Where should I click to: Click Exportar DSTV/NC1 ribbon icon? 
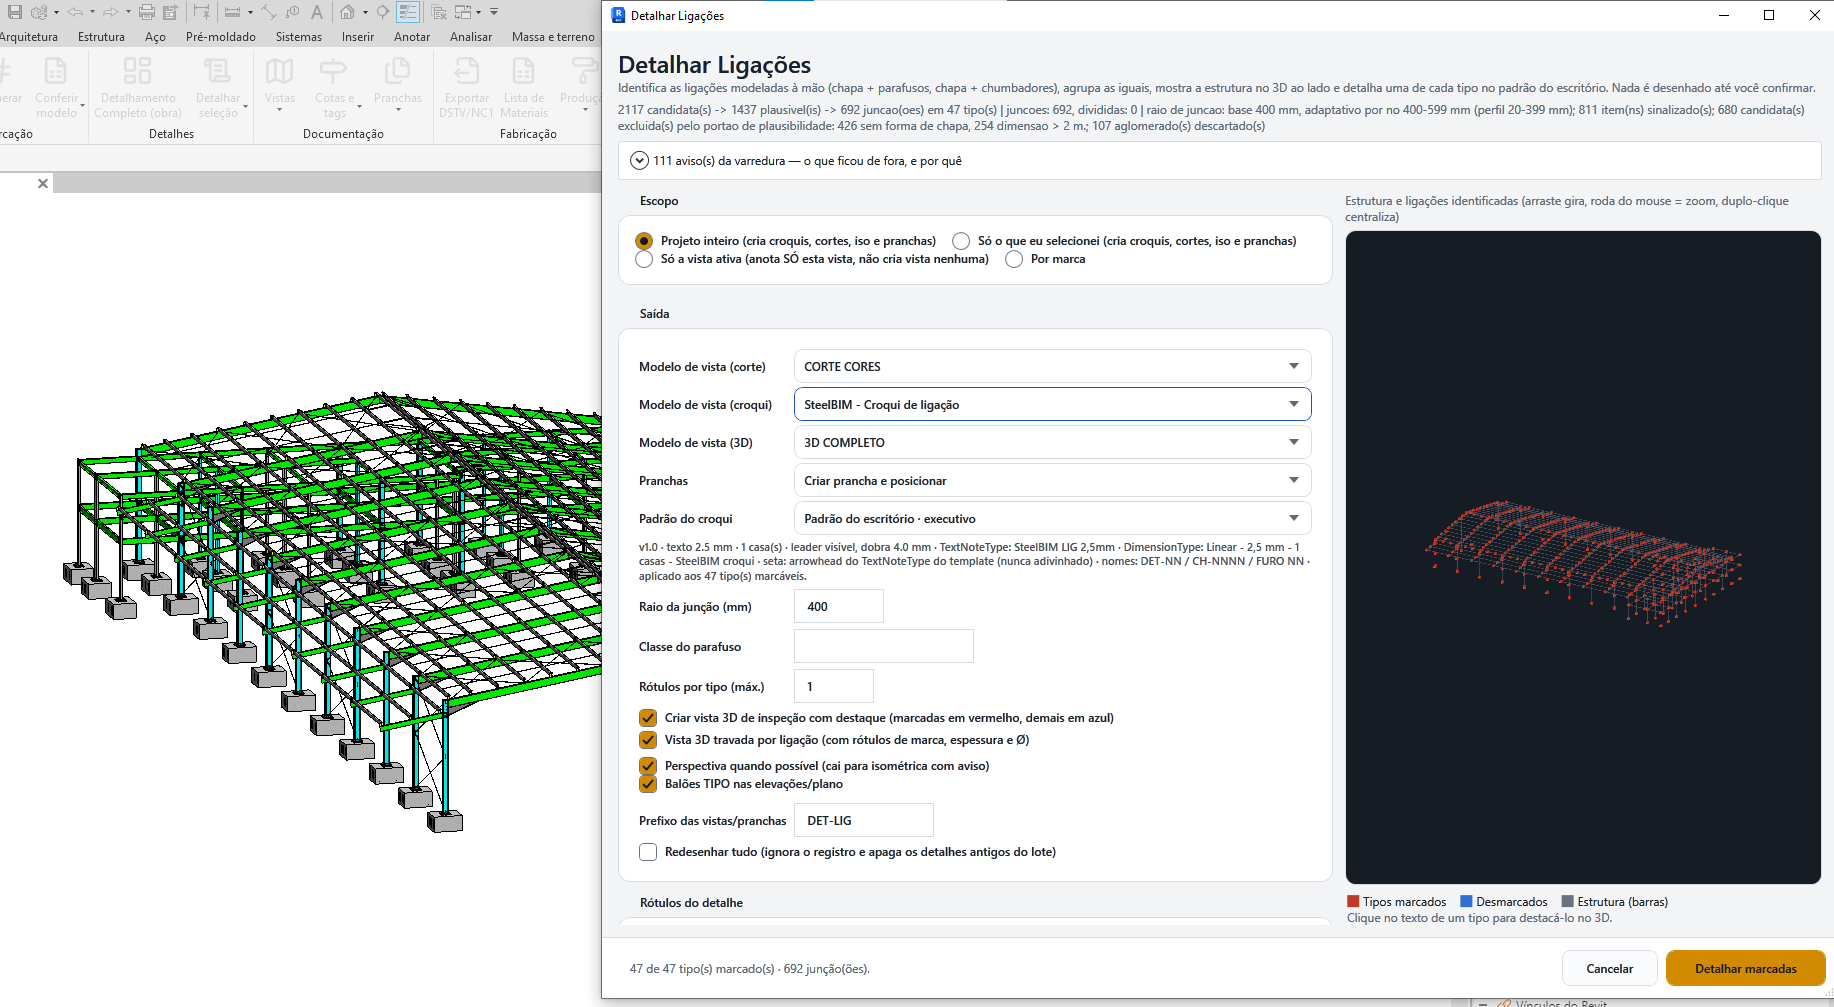pyautogui.click(x=467, y=72)
